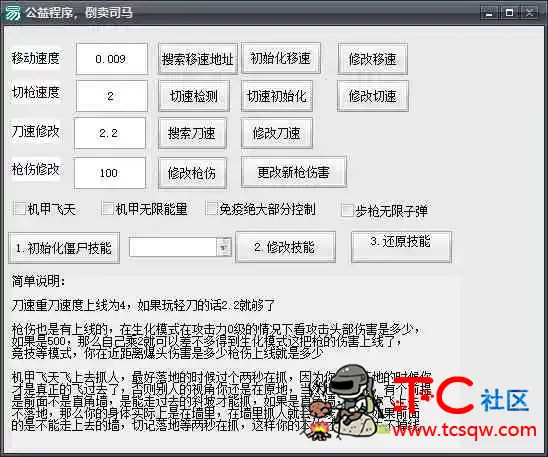Click the 切枪速度 input field showing 2
548x457 pixels.
(111, 96)
